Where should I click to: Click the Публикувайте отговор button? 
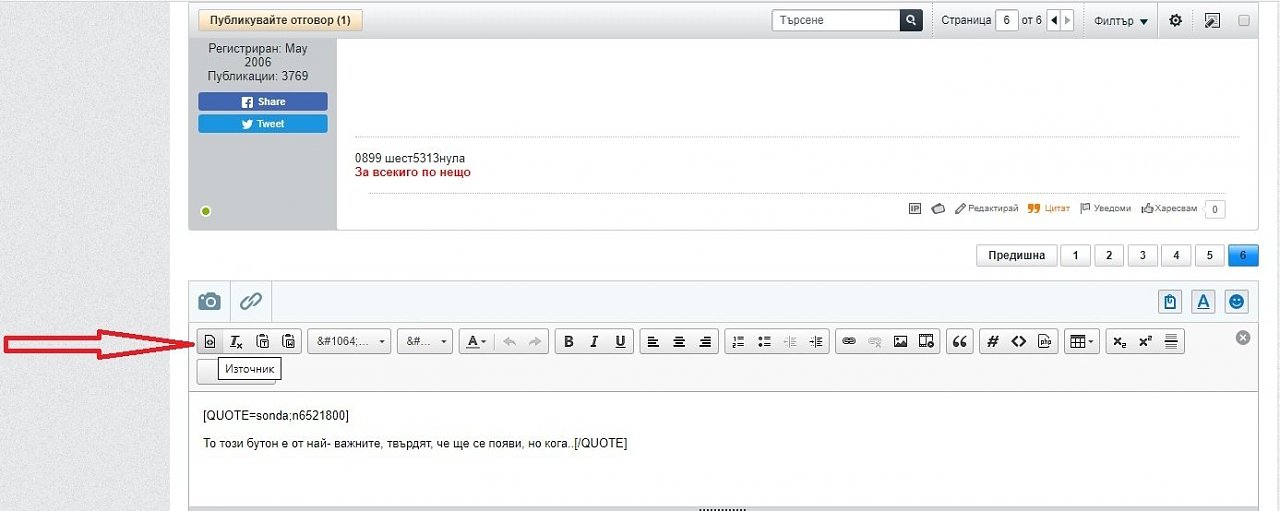(280, 20)
